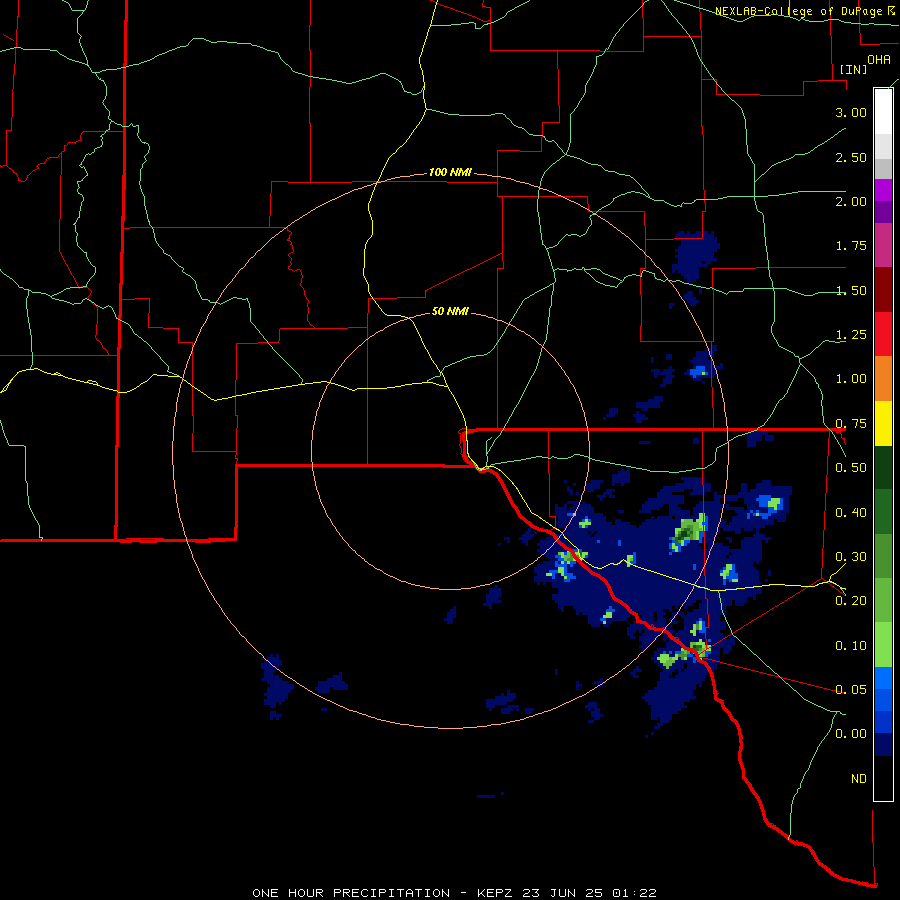Click the orange 1.00 inch legend swatch

click(x=883, y=378)
